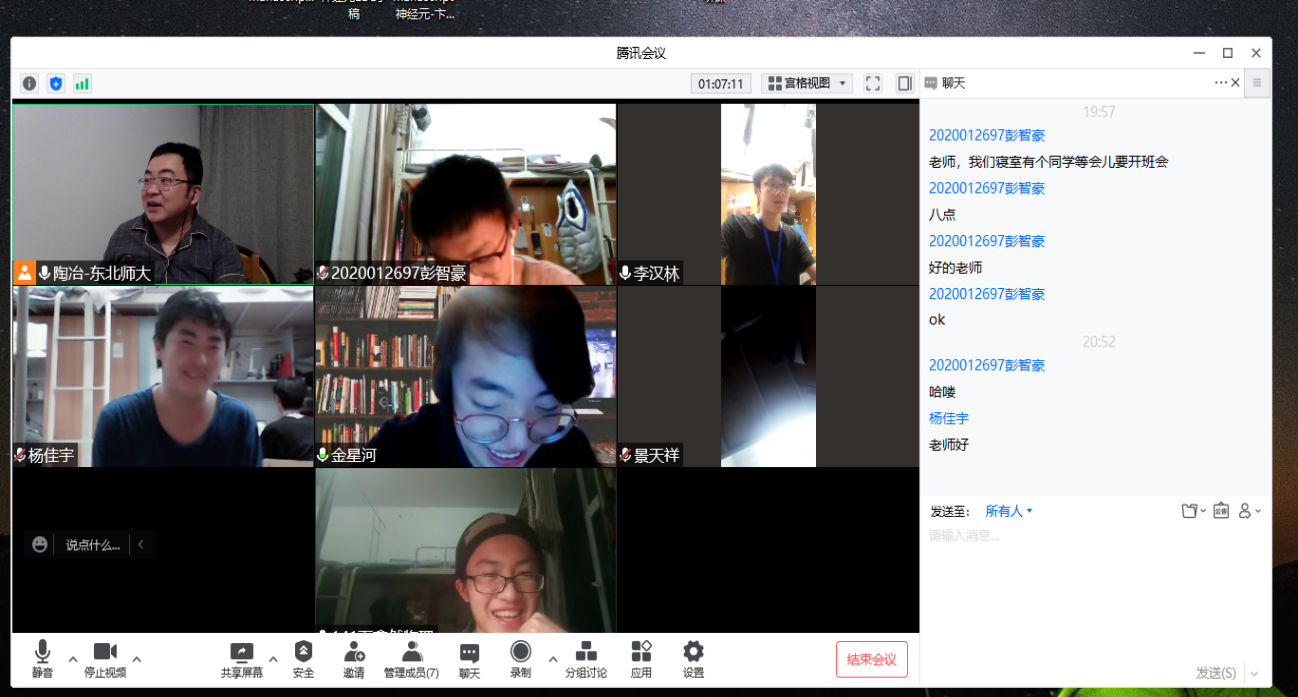Click green mic icon on 金星河 tile
Viewport: 1298px width, 697px height.
(323, 455)
